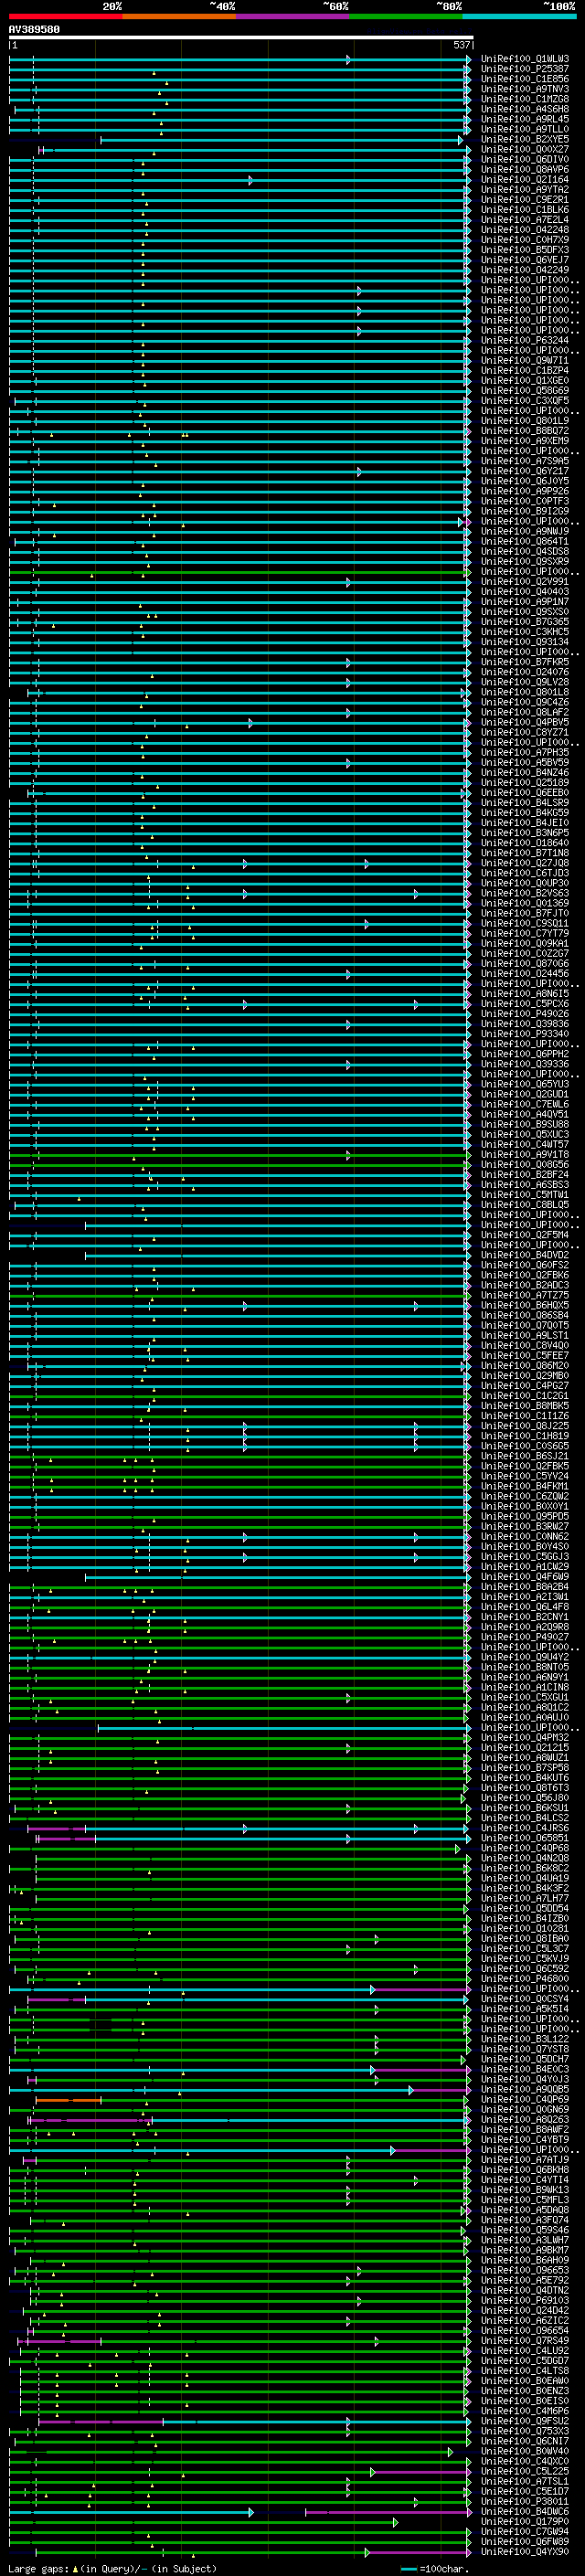
Task: Open hit UniRef100_Q4F6W9
Action: 525,1578
